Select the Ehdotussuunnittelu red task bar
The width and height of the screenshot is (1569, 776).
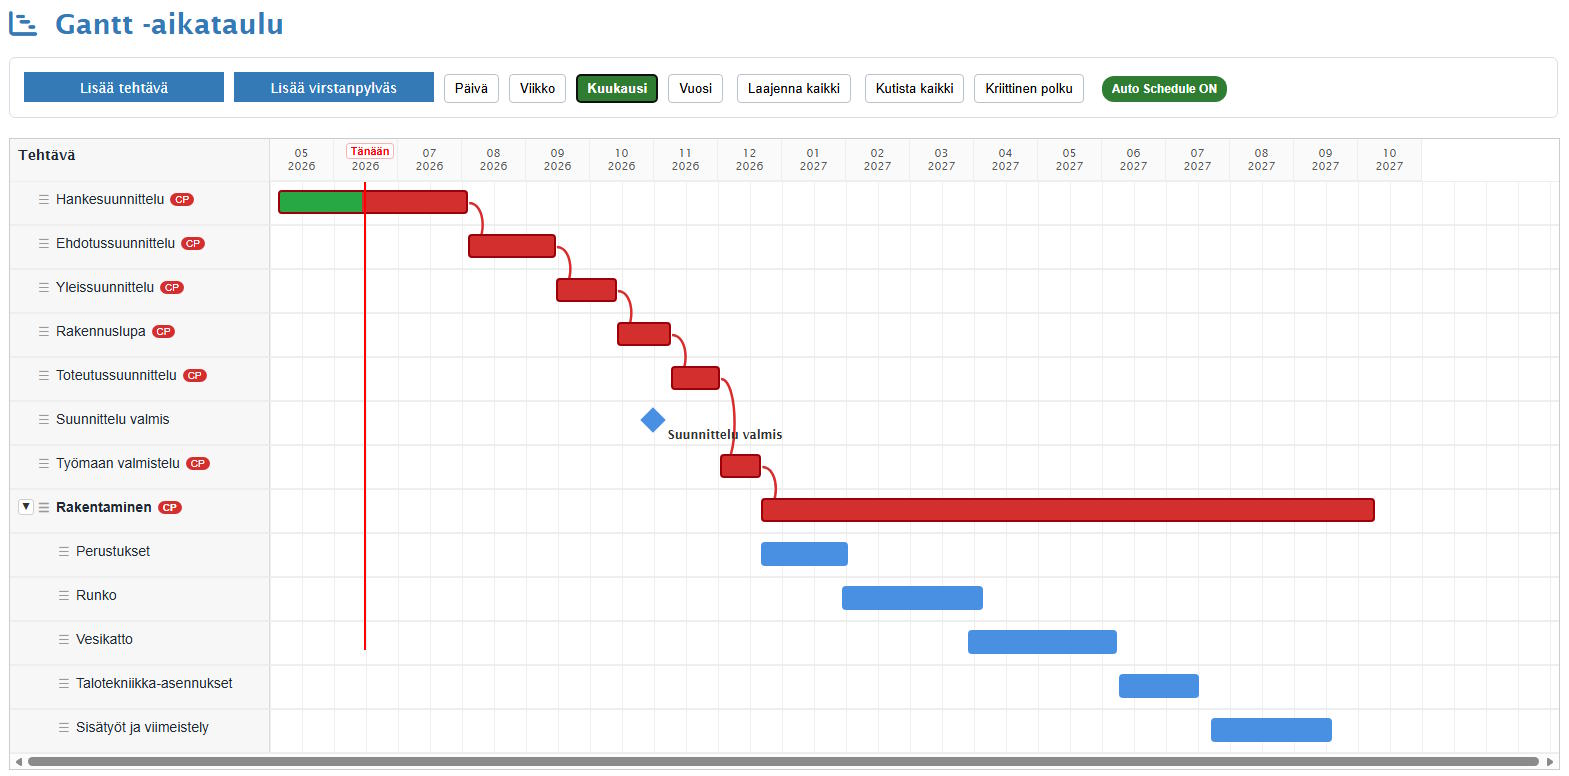pyautogui.click(x=512, y=246)
